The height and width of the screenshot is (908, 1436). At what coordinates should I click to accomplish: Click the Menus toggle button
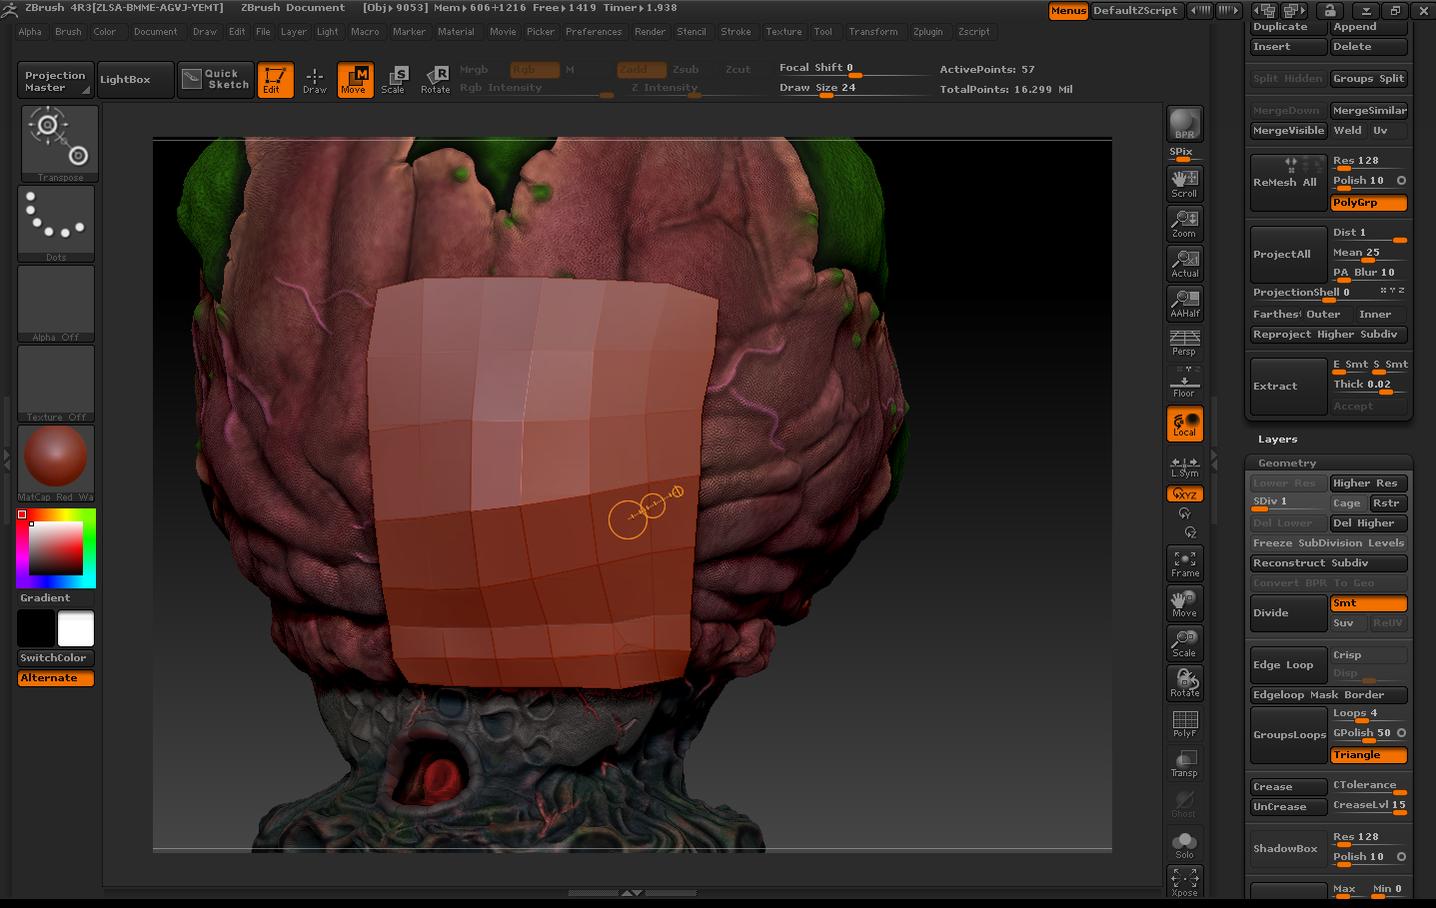pyautogui.click(x=1068, y=11)
